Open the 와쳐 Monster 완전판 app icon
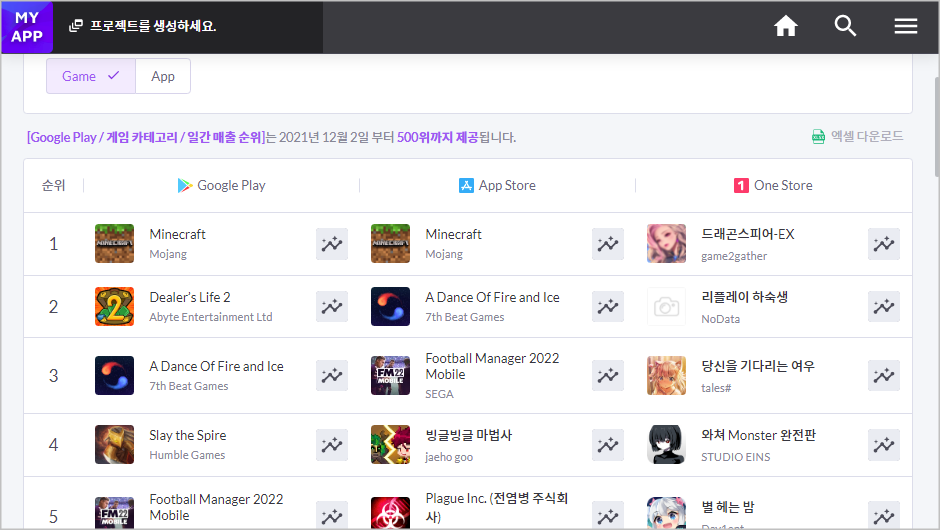 coord(666,444)
